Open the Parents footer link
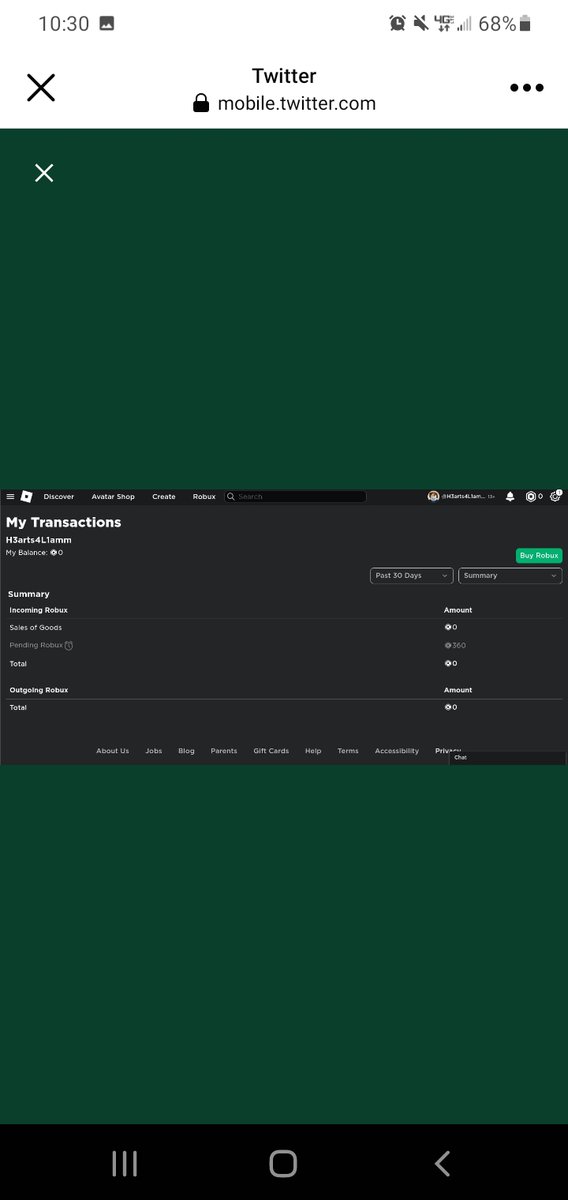This screenshot has height=1200, width=568. [x=224, y=751]
